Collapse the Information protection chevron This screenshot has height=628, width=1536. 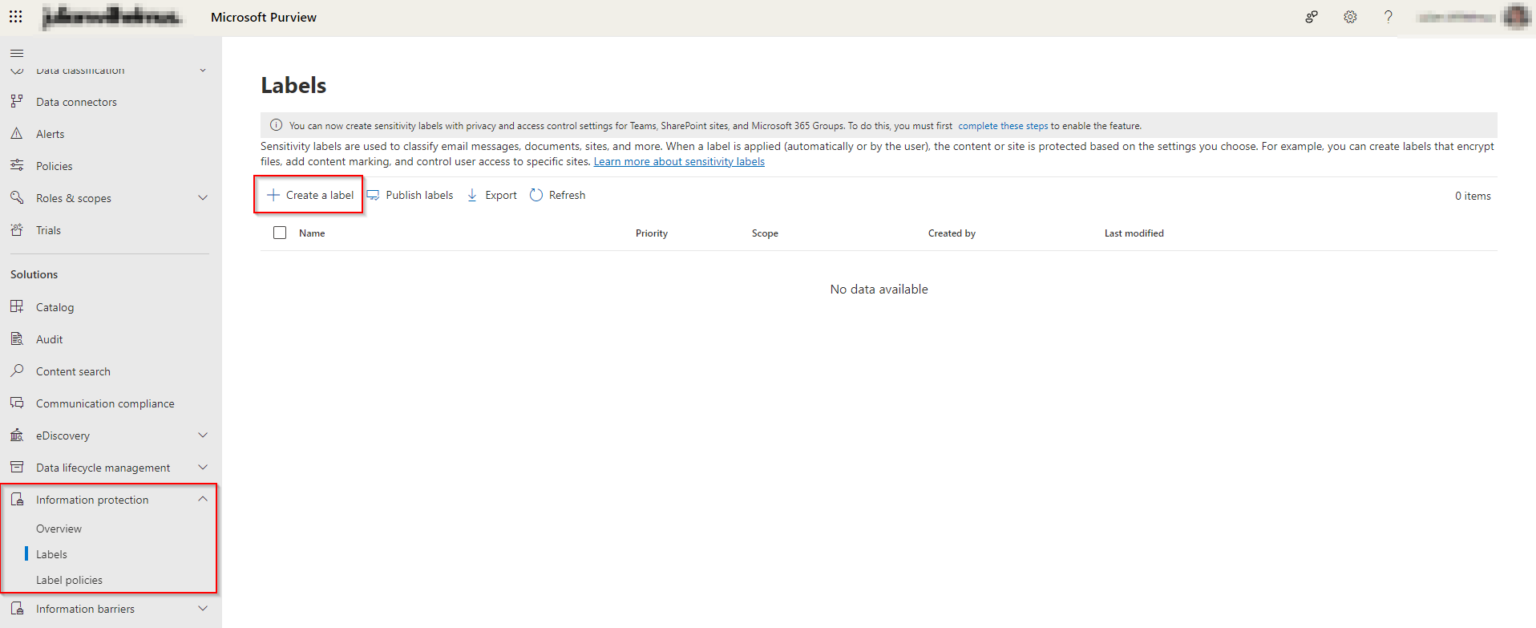click(203, 499)
